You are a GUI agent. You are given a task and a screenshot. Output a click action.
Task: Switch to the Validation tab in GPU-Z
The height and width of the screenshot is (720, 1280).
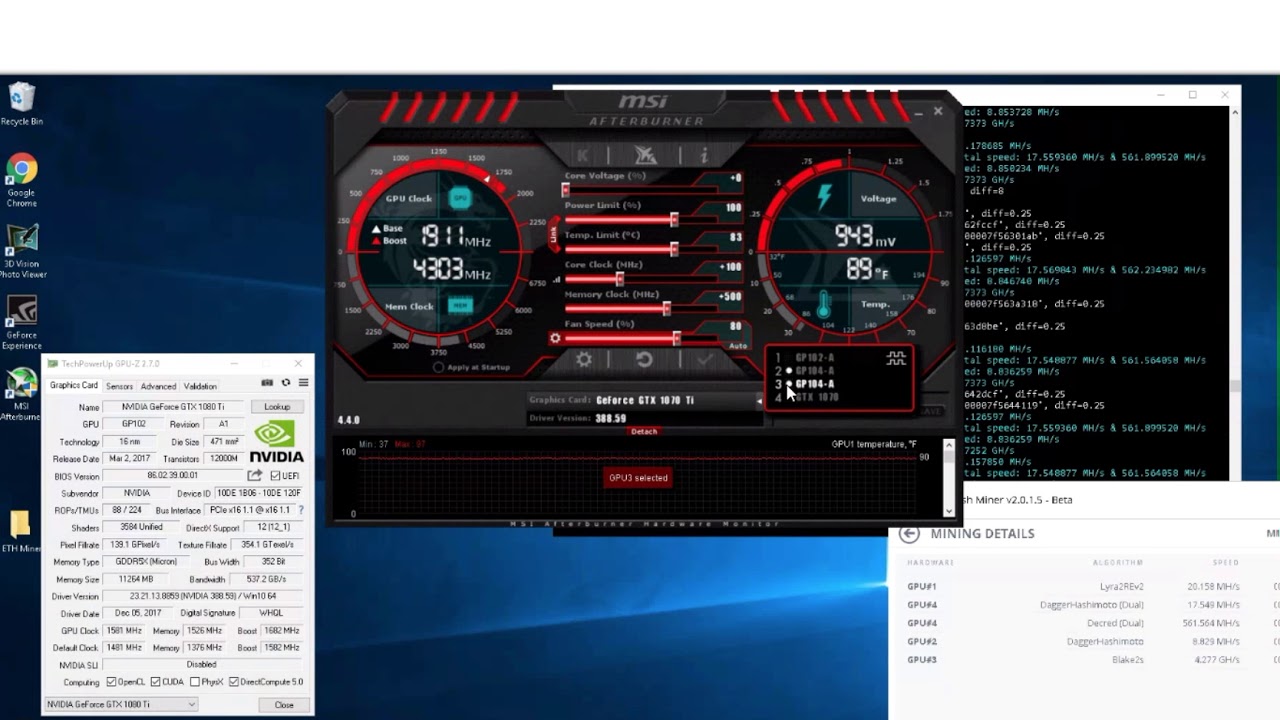click(200, 386)
